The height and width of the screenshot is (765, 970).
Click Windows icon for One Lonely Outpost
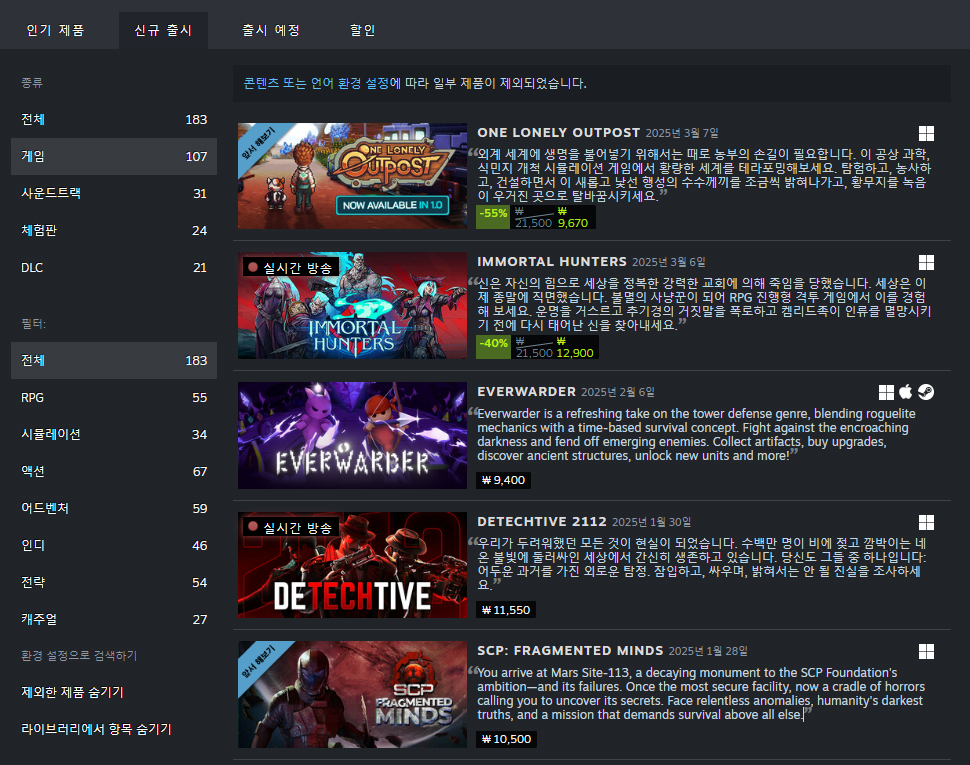[x=926, y=134]
